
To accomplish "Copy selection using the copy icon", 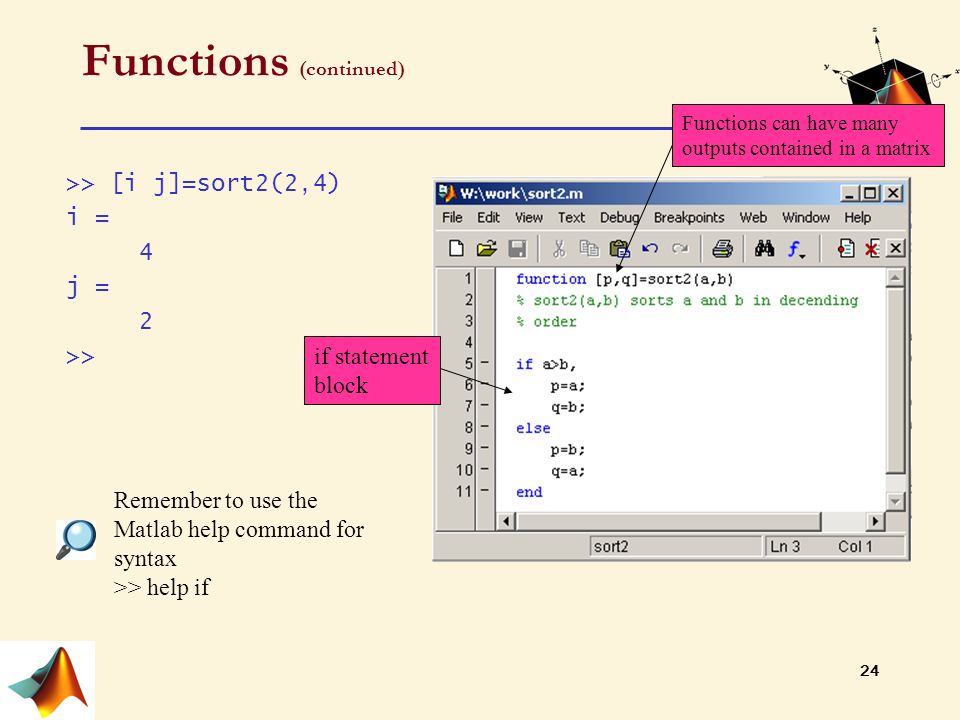I will (589, 249).
